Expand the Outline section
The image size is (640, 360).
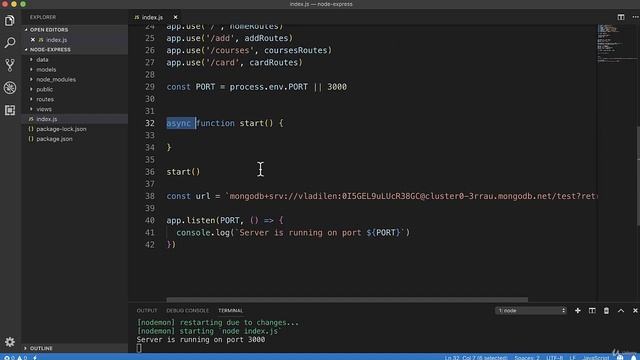point(41,348)
